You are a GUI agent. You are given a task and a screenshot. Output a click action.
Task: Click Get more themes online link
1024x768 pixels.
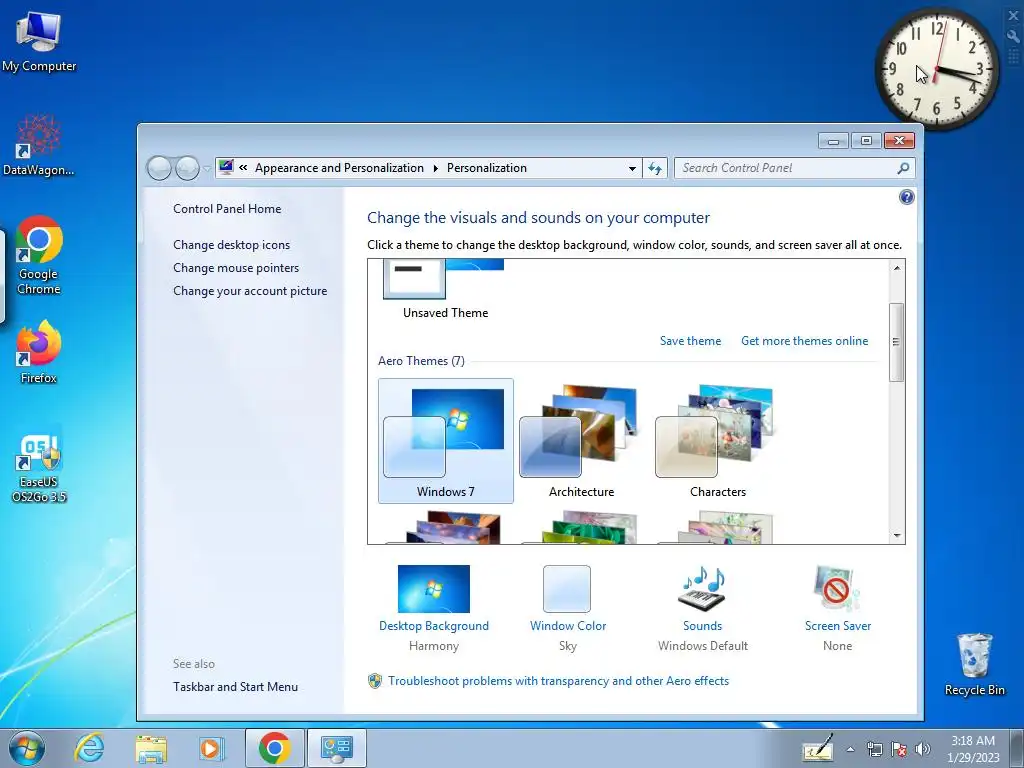805,341
